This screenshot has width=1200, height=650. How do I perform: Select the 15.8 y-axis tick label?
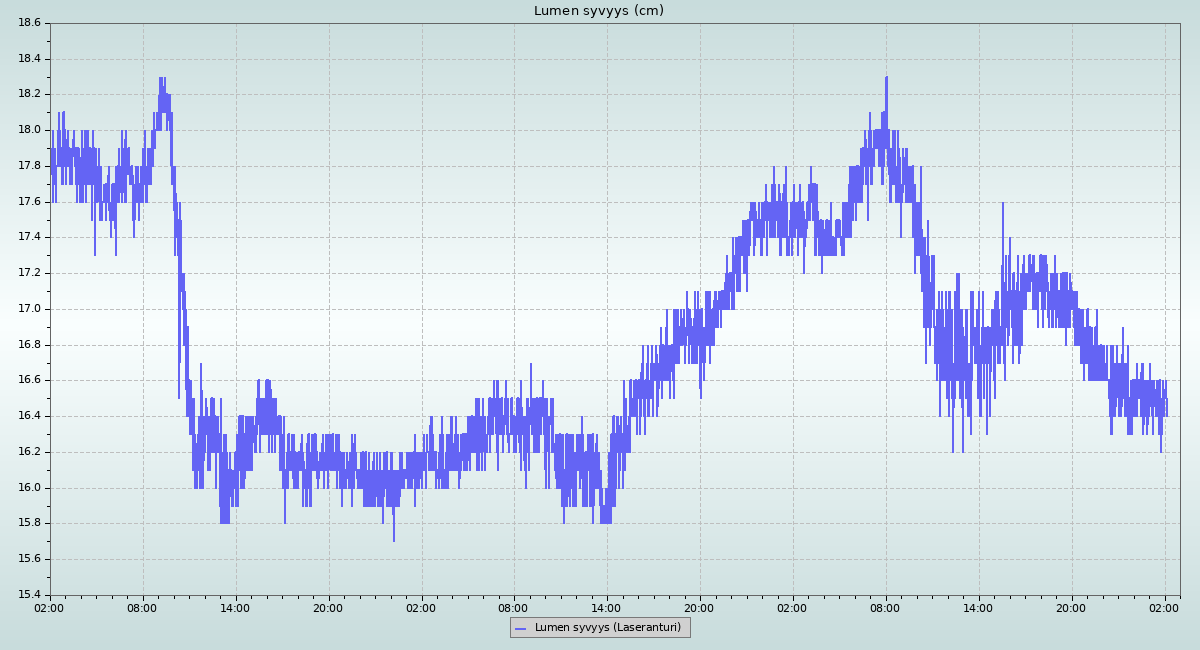pos(30,523)
